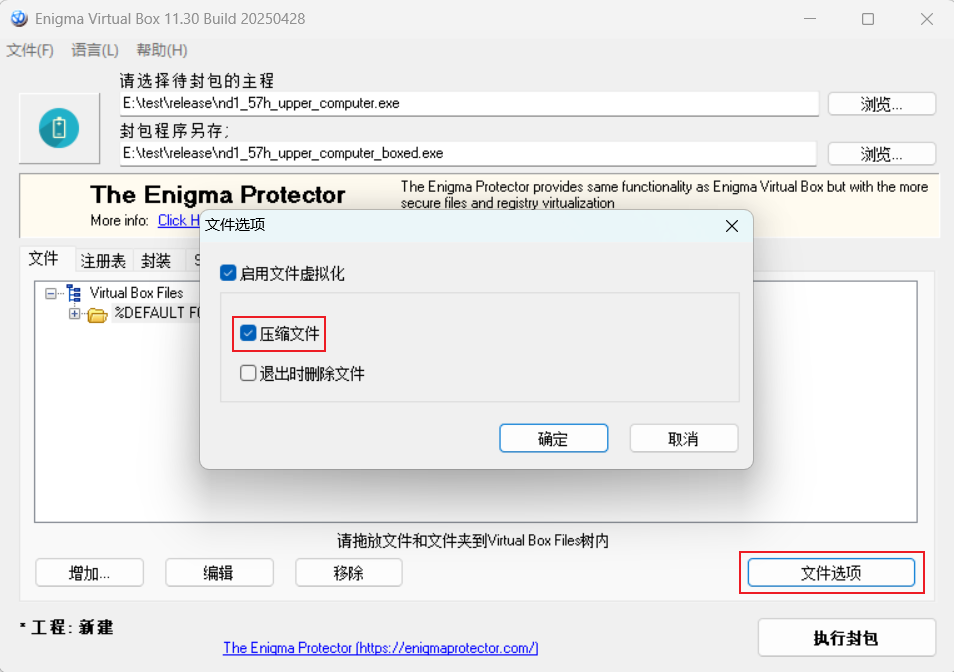Click the Virtual Box Files tree root icon

(x=74, y=293)
